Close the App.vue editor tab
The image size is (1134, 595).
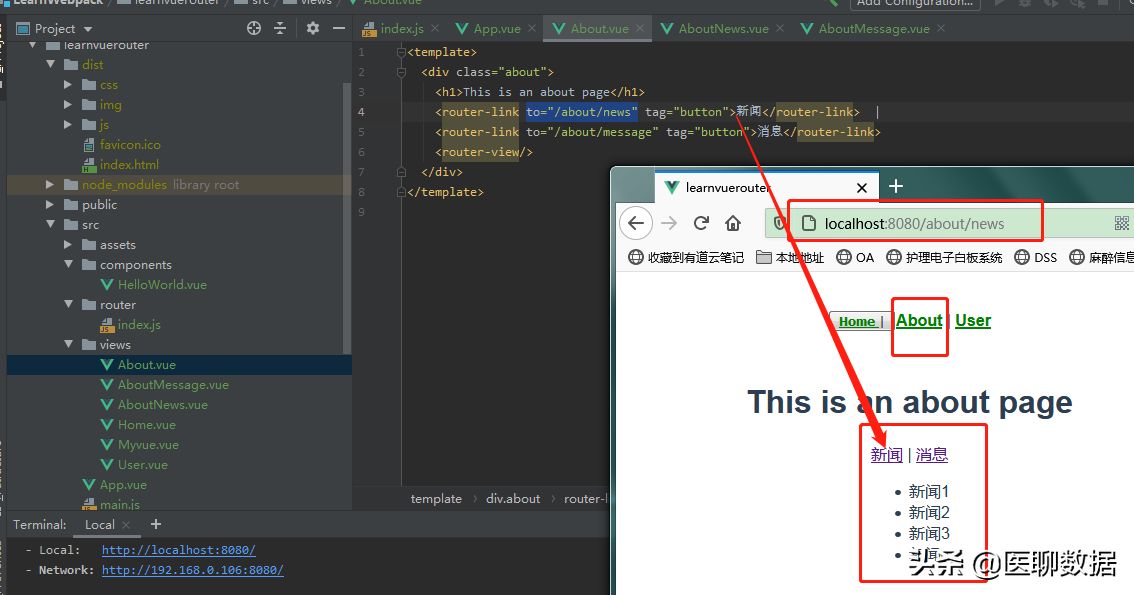532,28
